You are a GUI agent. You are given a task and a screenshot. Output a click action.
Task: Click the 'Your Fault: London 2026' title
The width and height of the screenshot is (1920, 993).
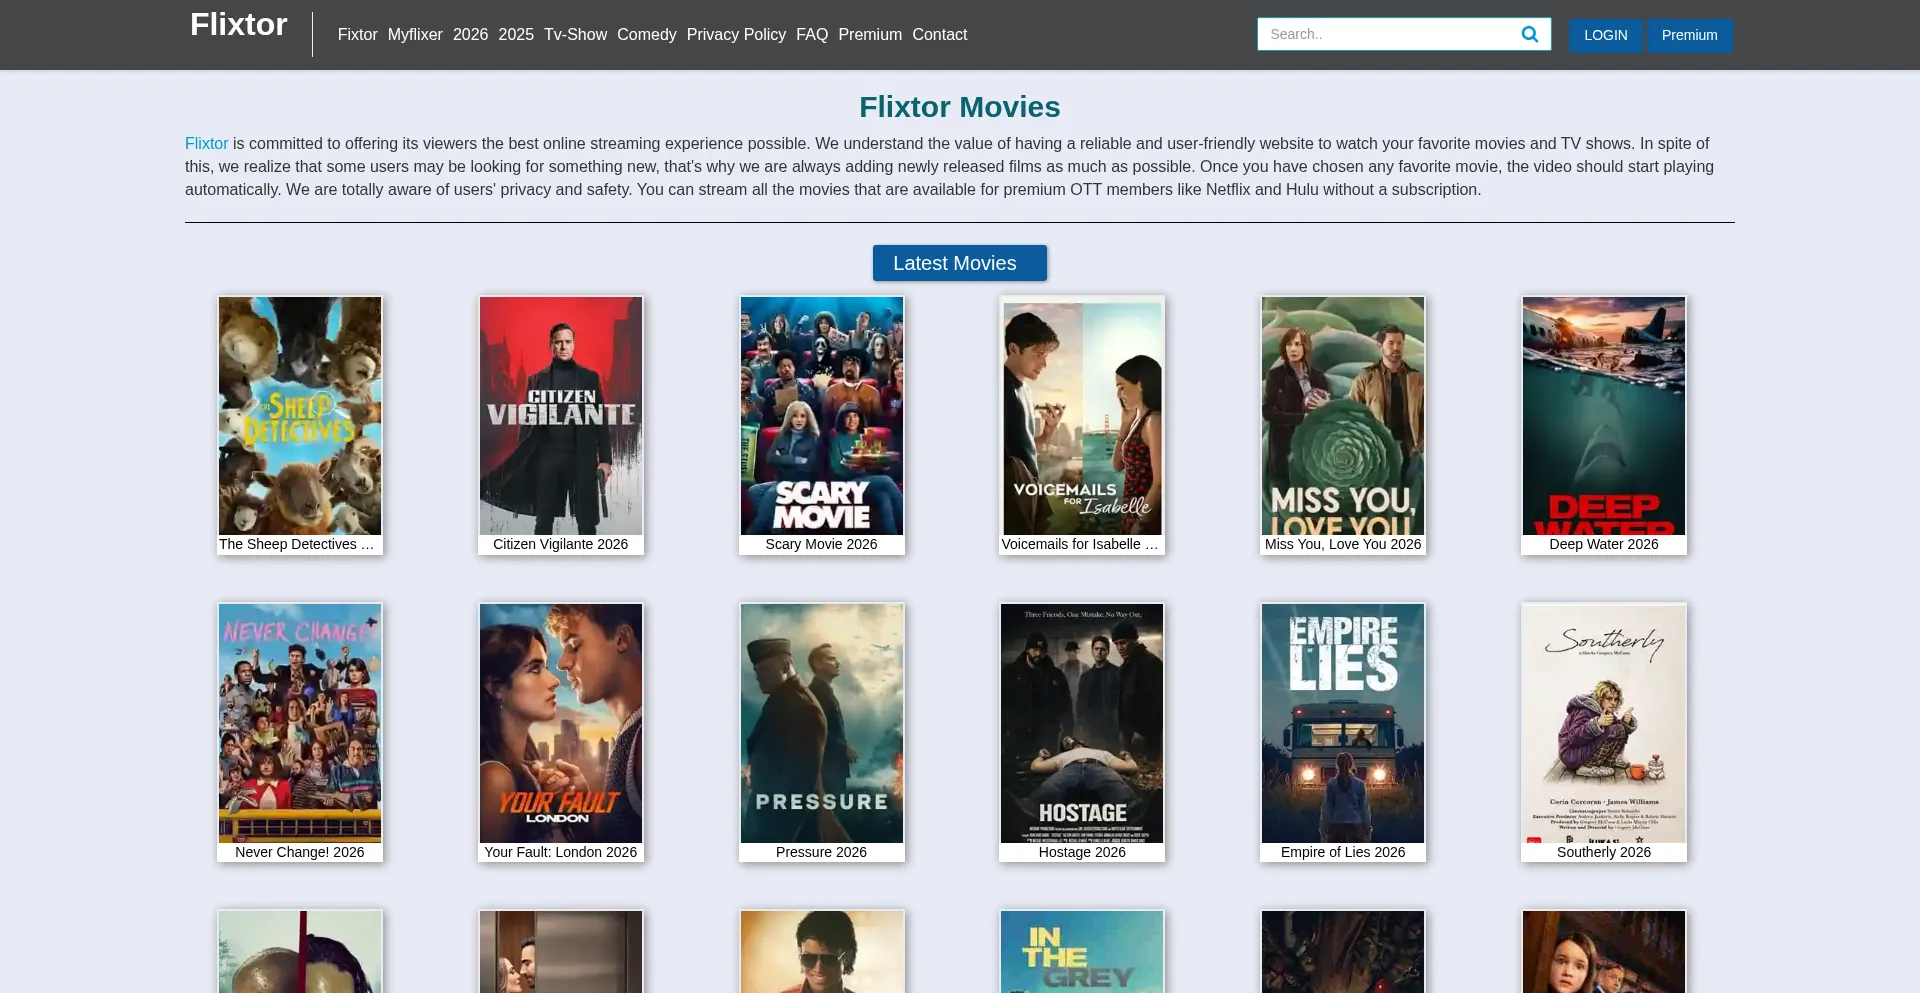pyautogui.click(x=561, y=852)
